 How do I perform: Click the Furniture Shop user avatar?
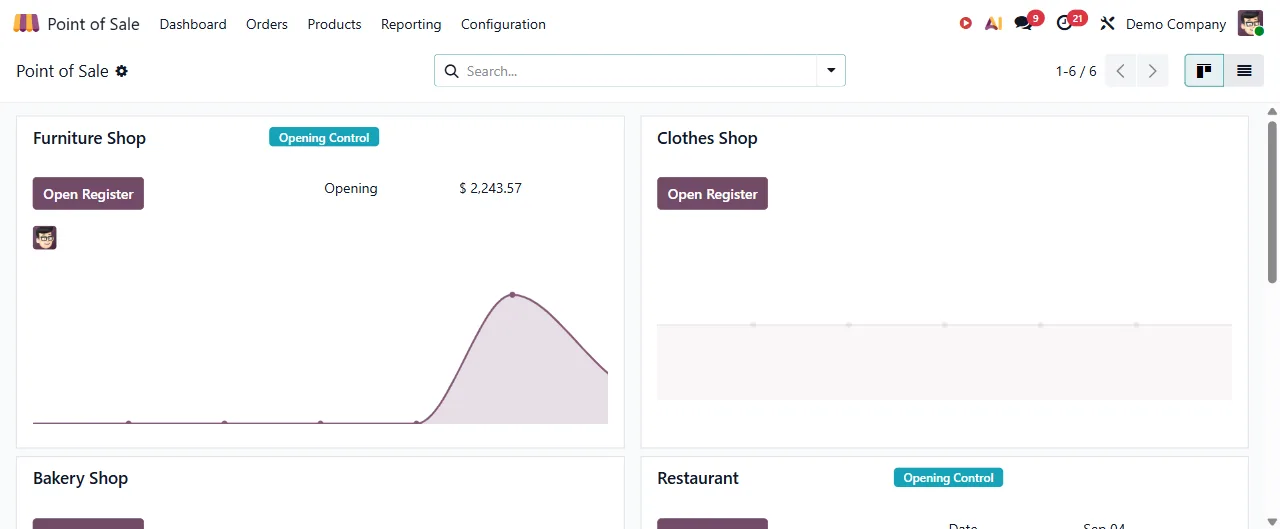(x=45, y=238)
